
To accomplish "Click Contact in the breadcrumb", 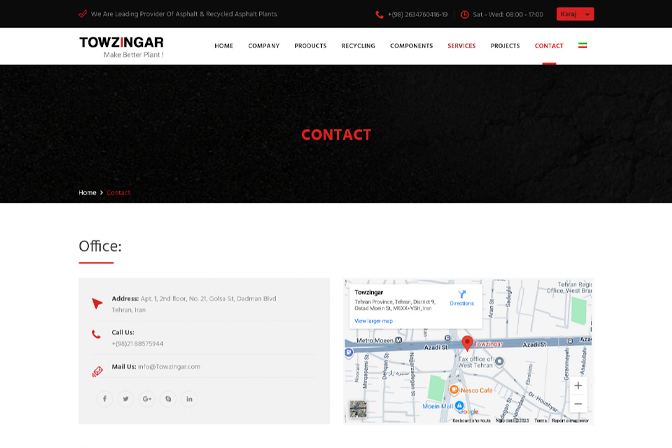I will pyautogui.click(x=118, y=193).
